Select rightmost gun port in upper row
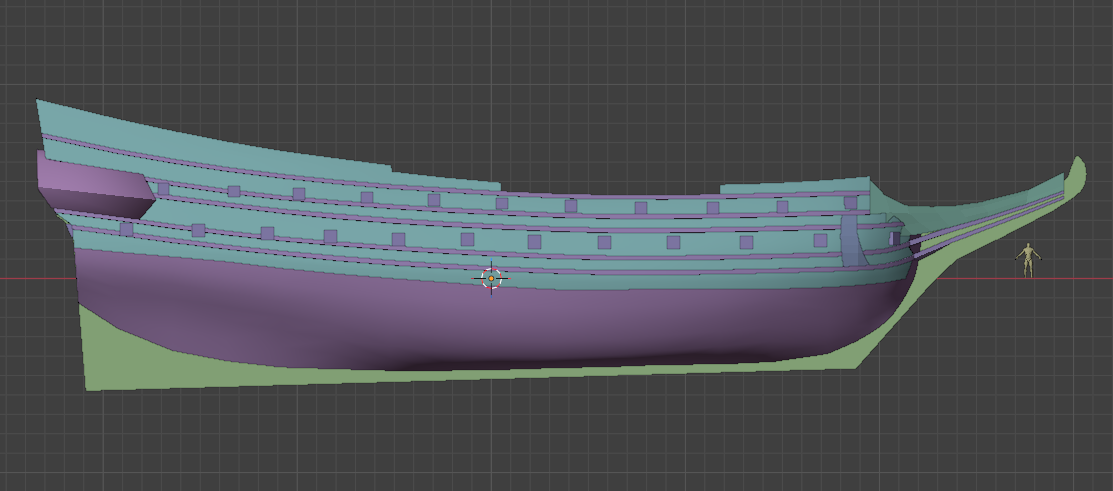The width and height of the screenshot is (1113, 491). point(850,203)
